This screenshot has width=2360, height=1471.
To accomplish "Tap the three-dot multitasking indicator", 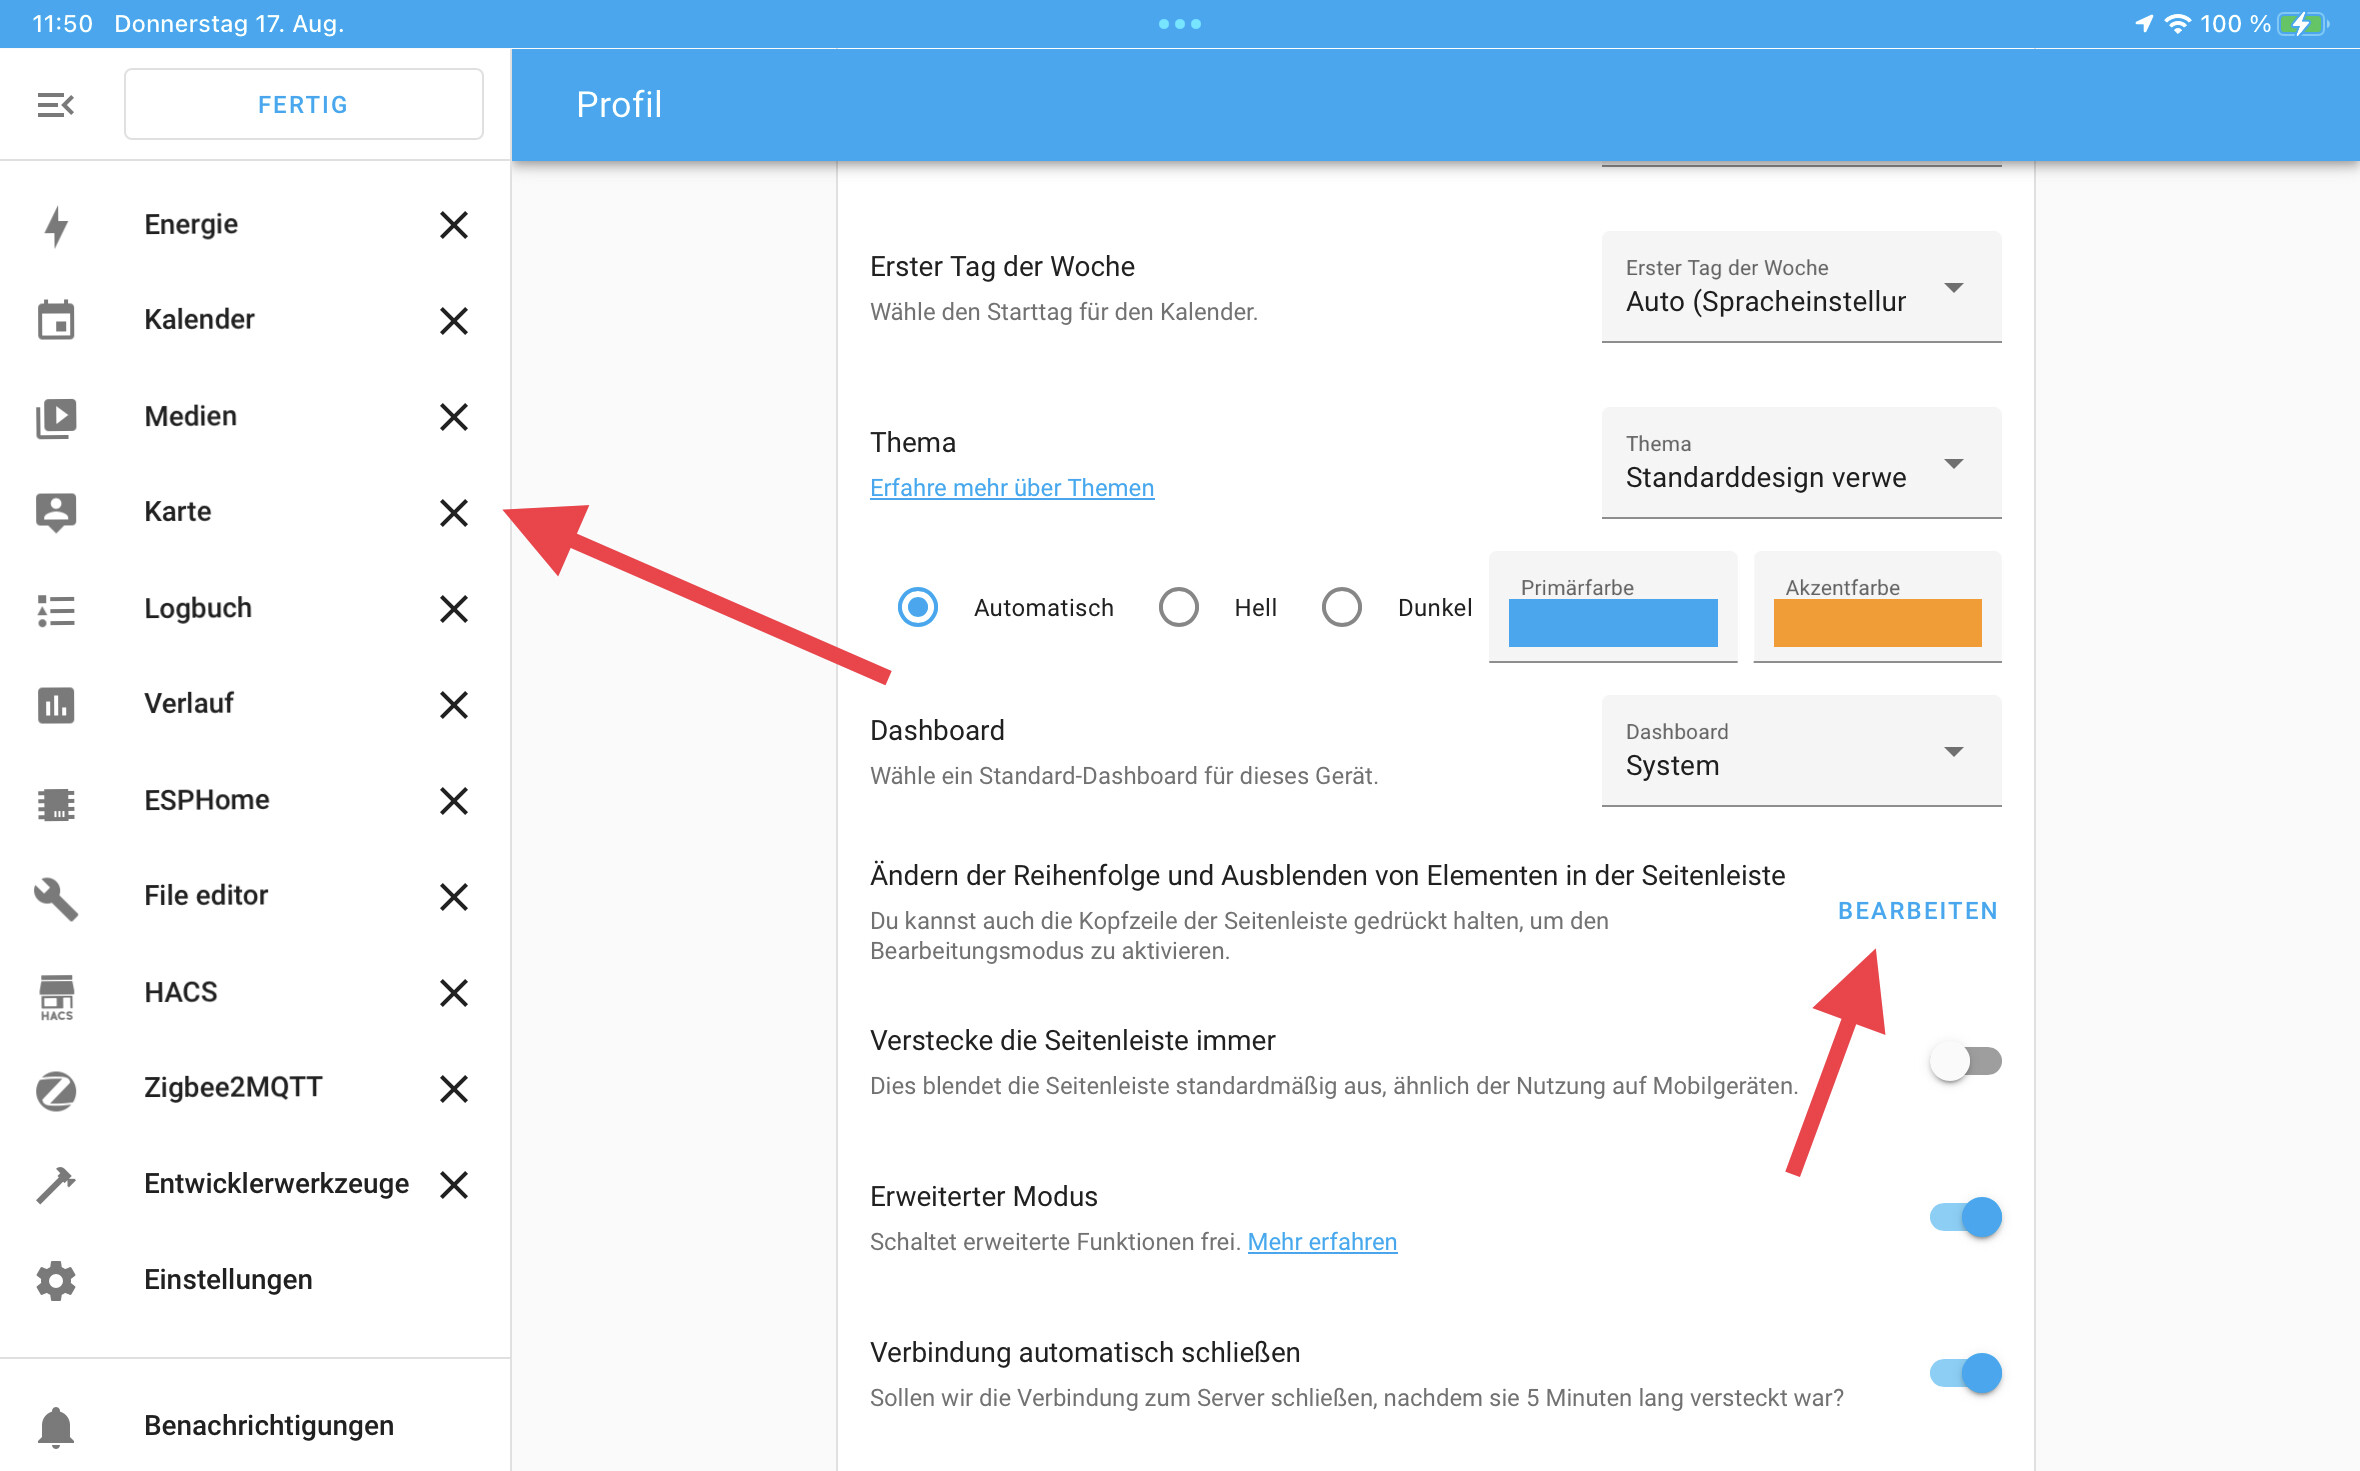I will [1180, 24].
